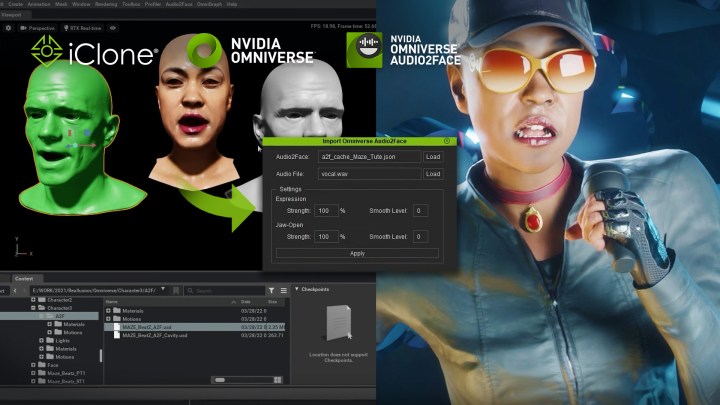The height and width of the screenshot is (405, 720).
Task: Click the content Search field
Action: pyautogui.click(x=225, y=290)
